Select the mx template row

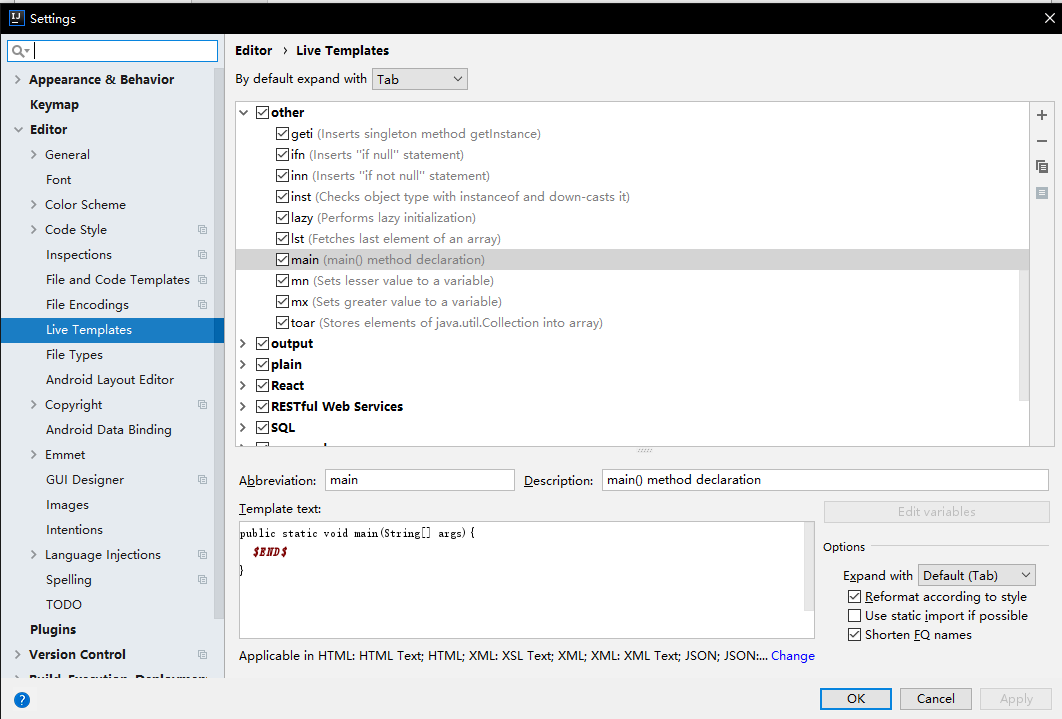[x=632, y=301]
